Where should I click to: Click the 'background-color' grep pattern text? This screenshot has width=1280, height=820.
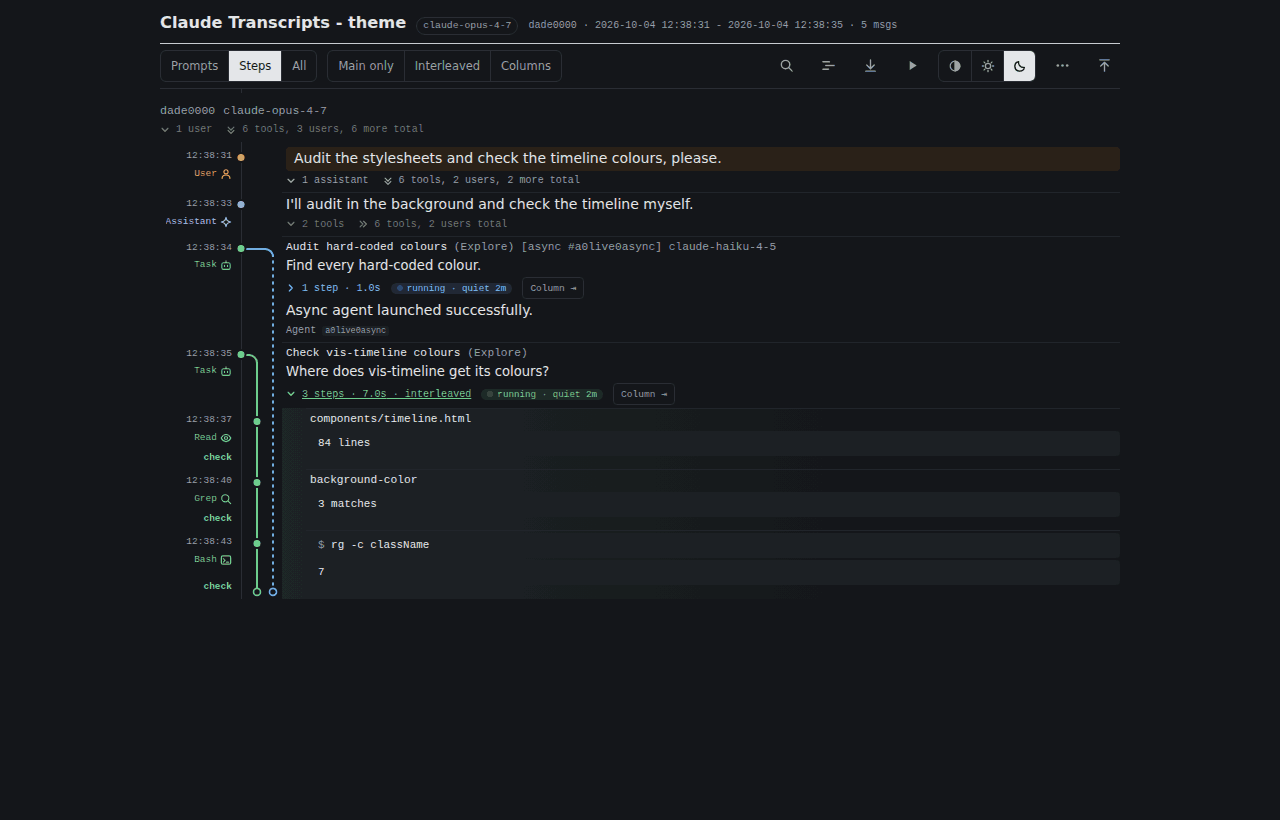363,480
